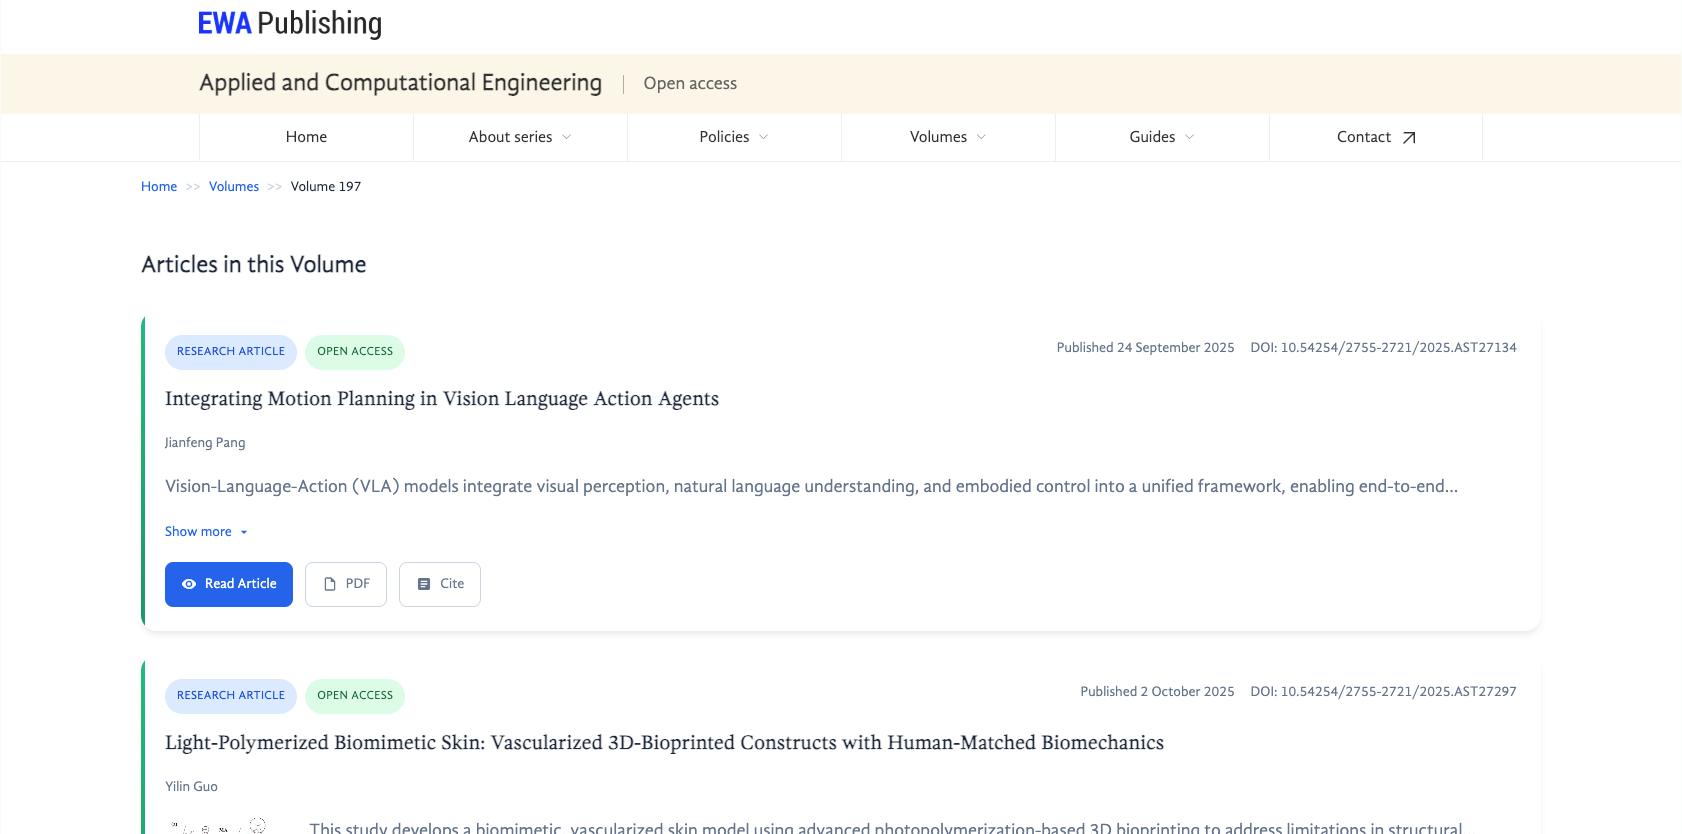This screenshot has width=1682, height=834.
Task: Open article Integrating Motion Planning in Vision Language
Action: tap(442, 399)
